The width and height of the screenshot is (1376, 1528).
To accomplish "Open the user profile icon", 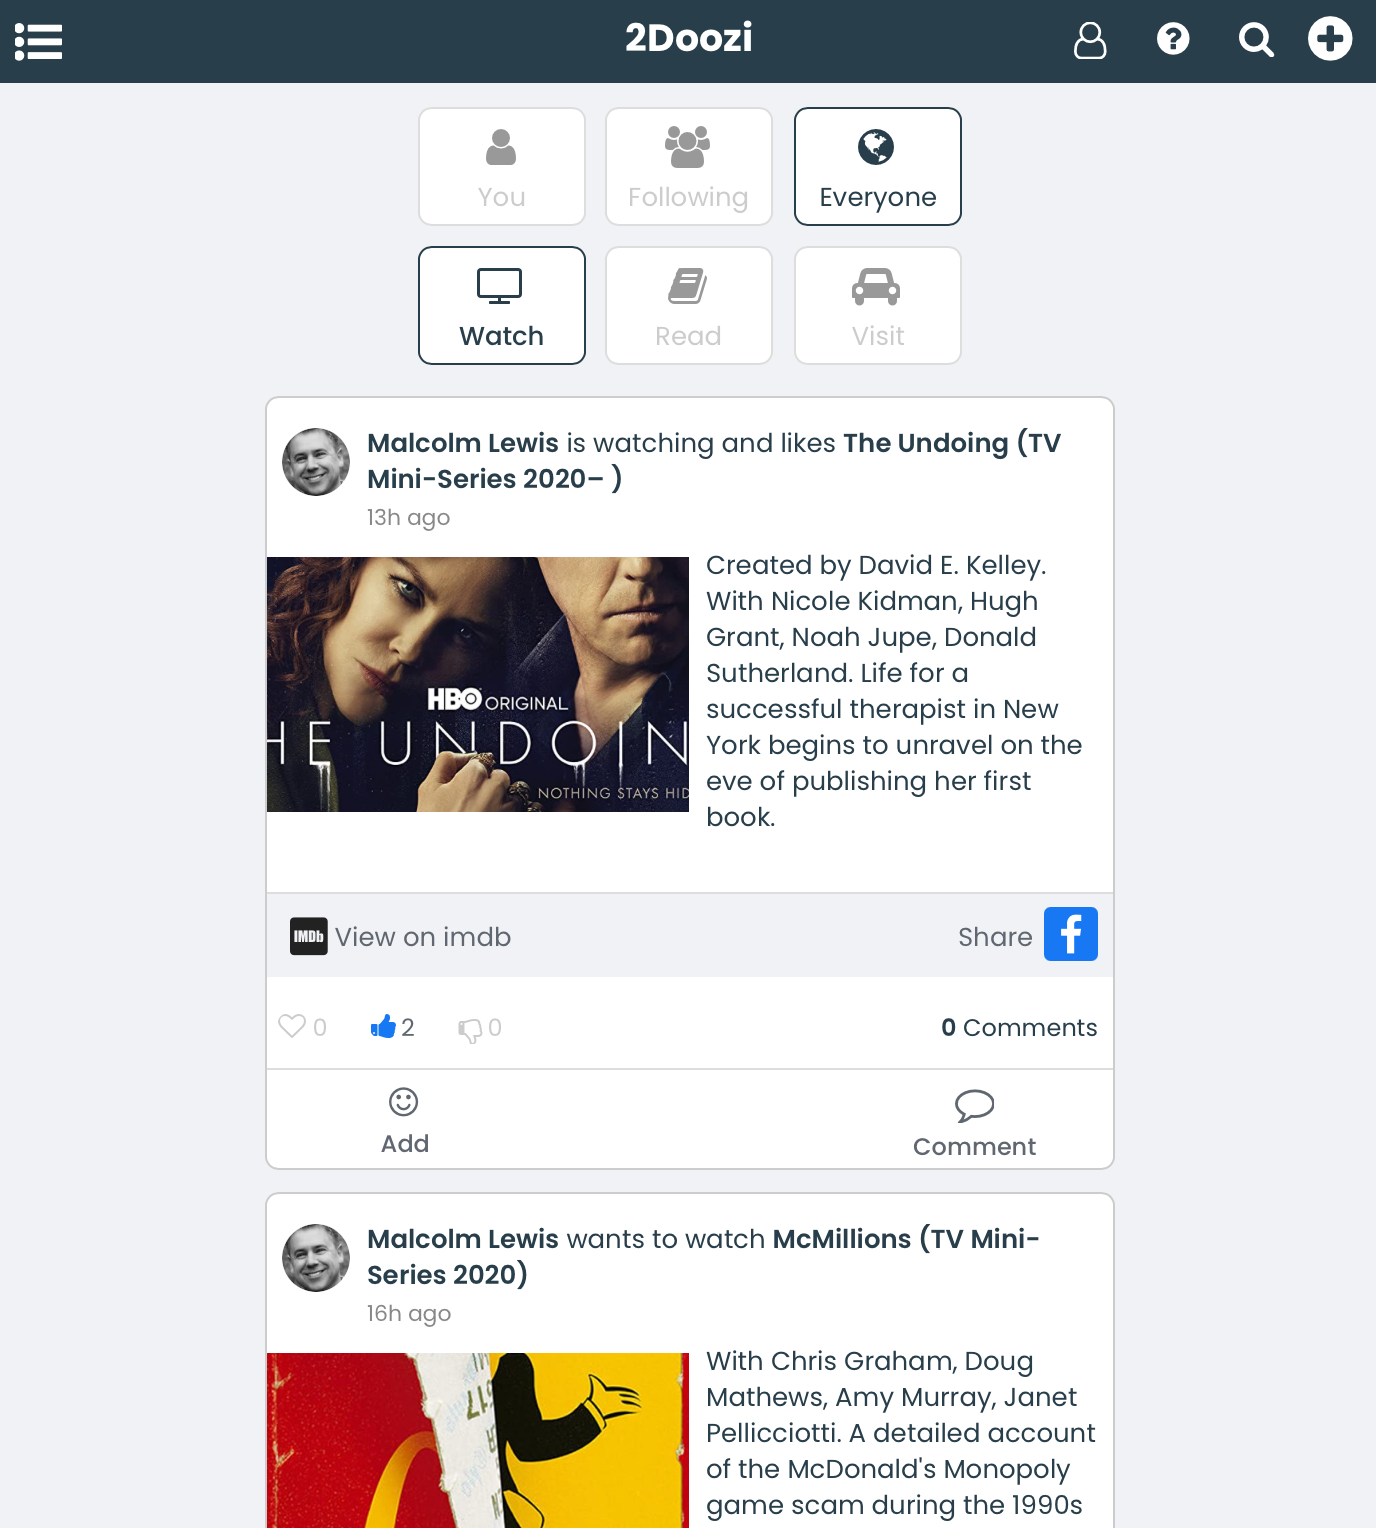I will (1090, 41).
